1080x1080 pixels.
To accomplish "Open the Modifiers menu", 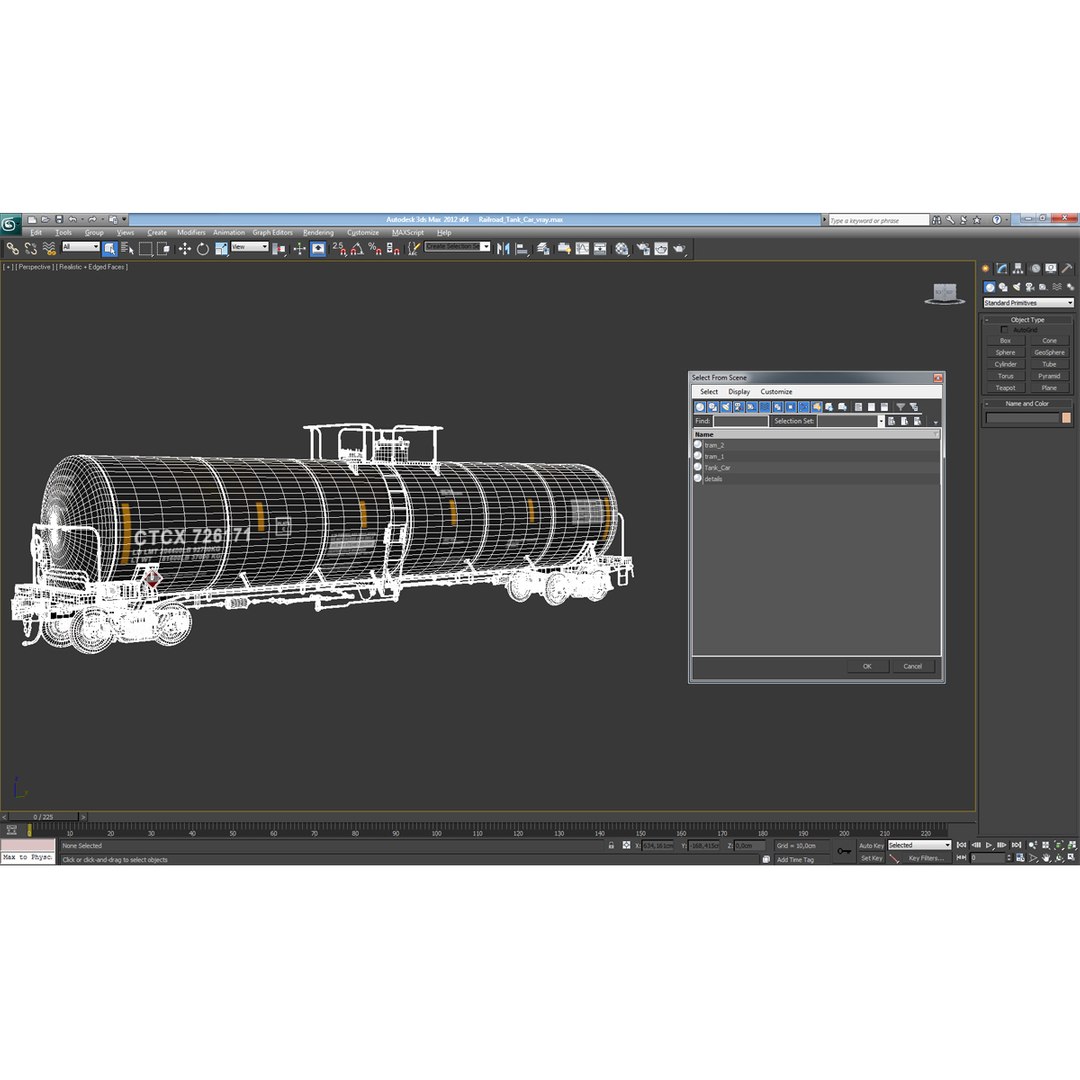I will (x=191, y=233).
